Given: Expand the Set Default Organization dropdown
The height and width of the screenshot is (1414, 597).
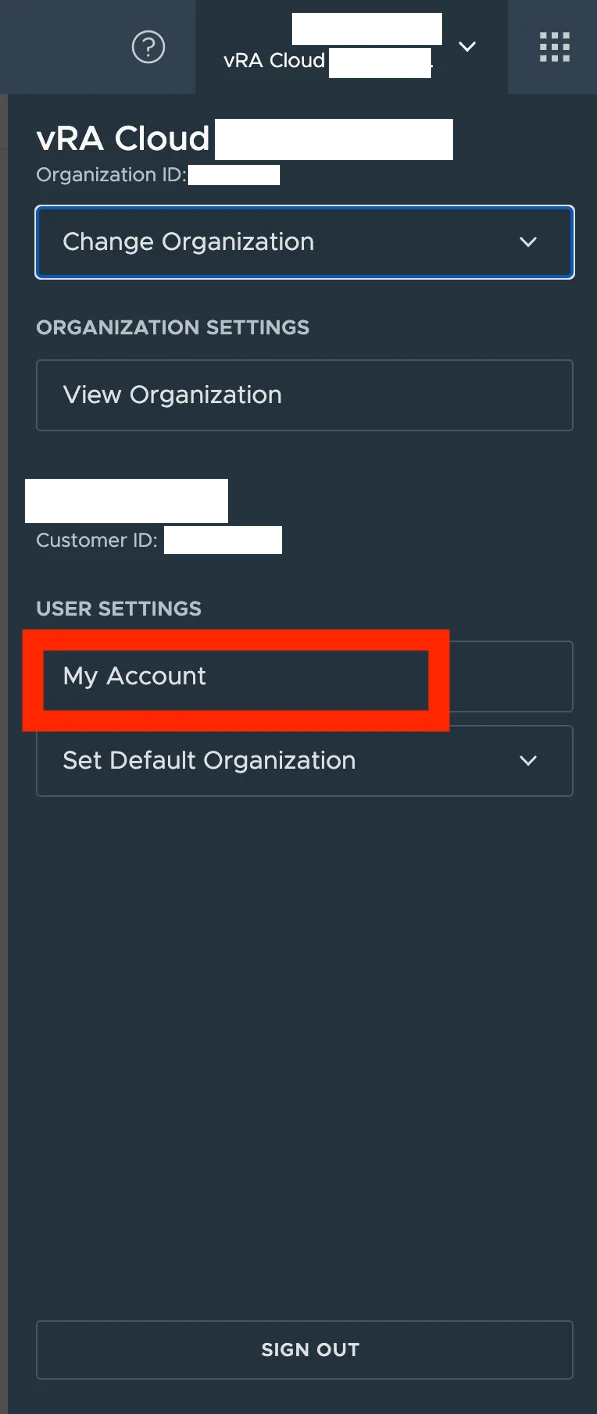Looking at the screenshot, I should [x=305, y=761].
